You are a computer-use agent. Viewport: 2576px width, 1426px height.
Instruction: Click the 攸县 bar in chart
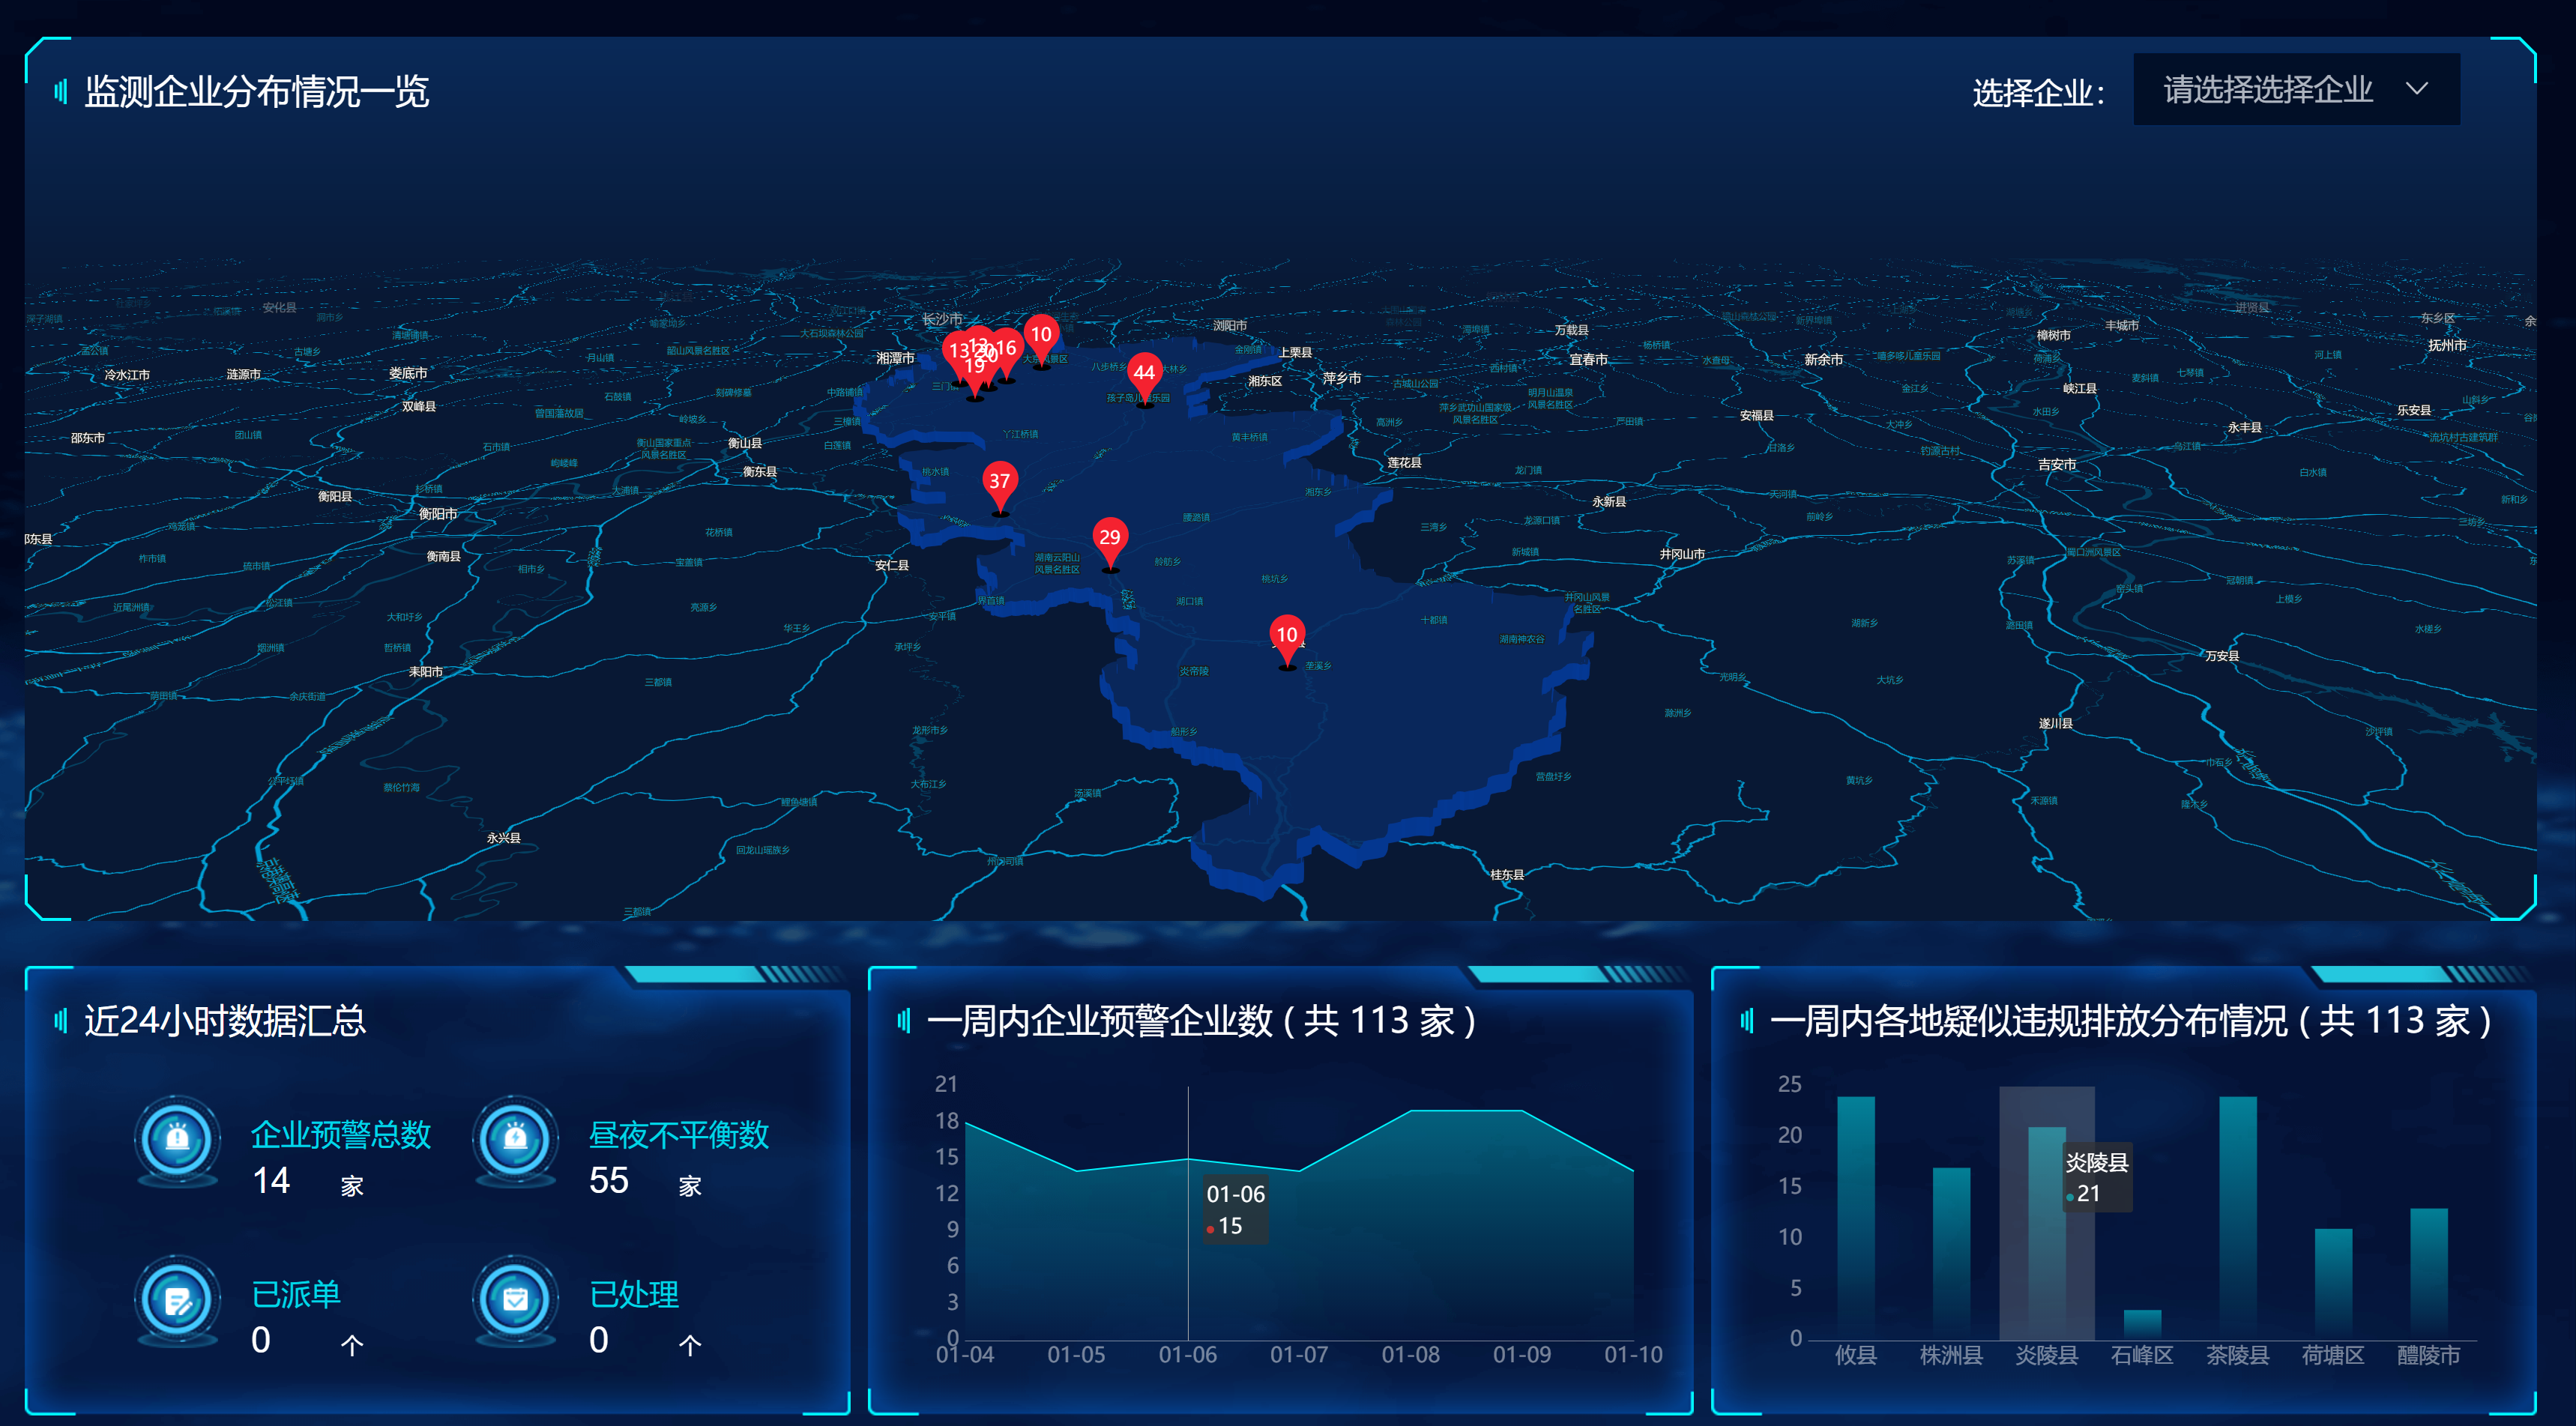click(x=1855, y=1218)
